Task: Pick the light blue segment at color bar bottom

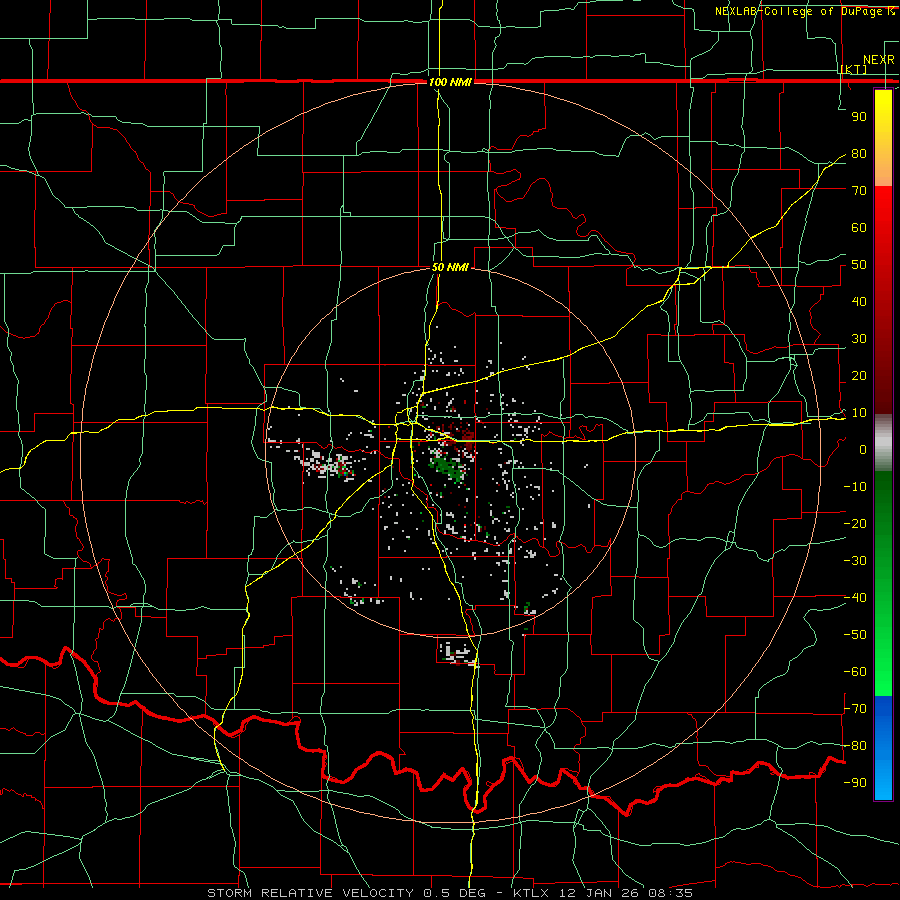Action: tap(883, 781)
